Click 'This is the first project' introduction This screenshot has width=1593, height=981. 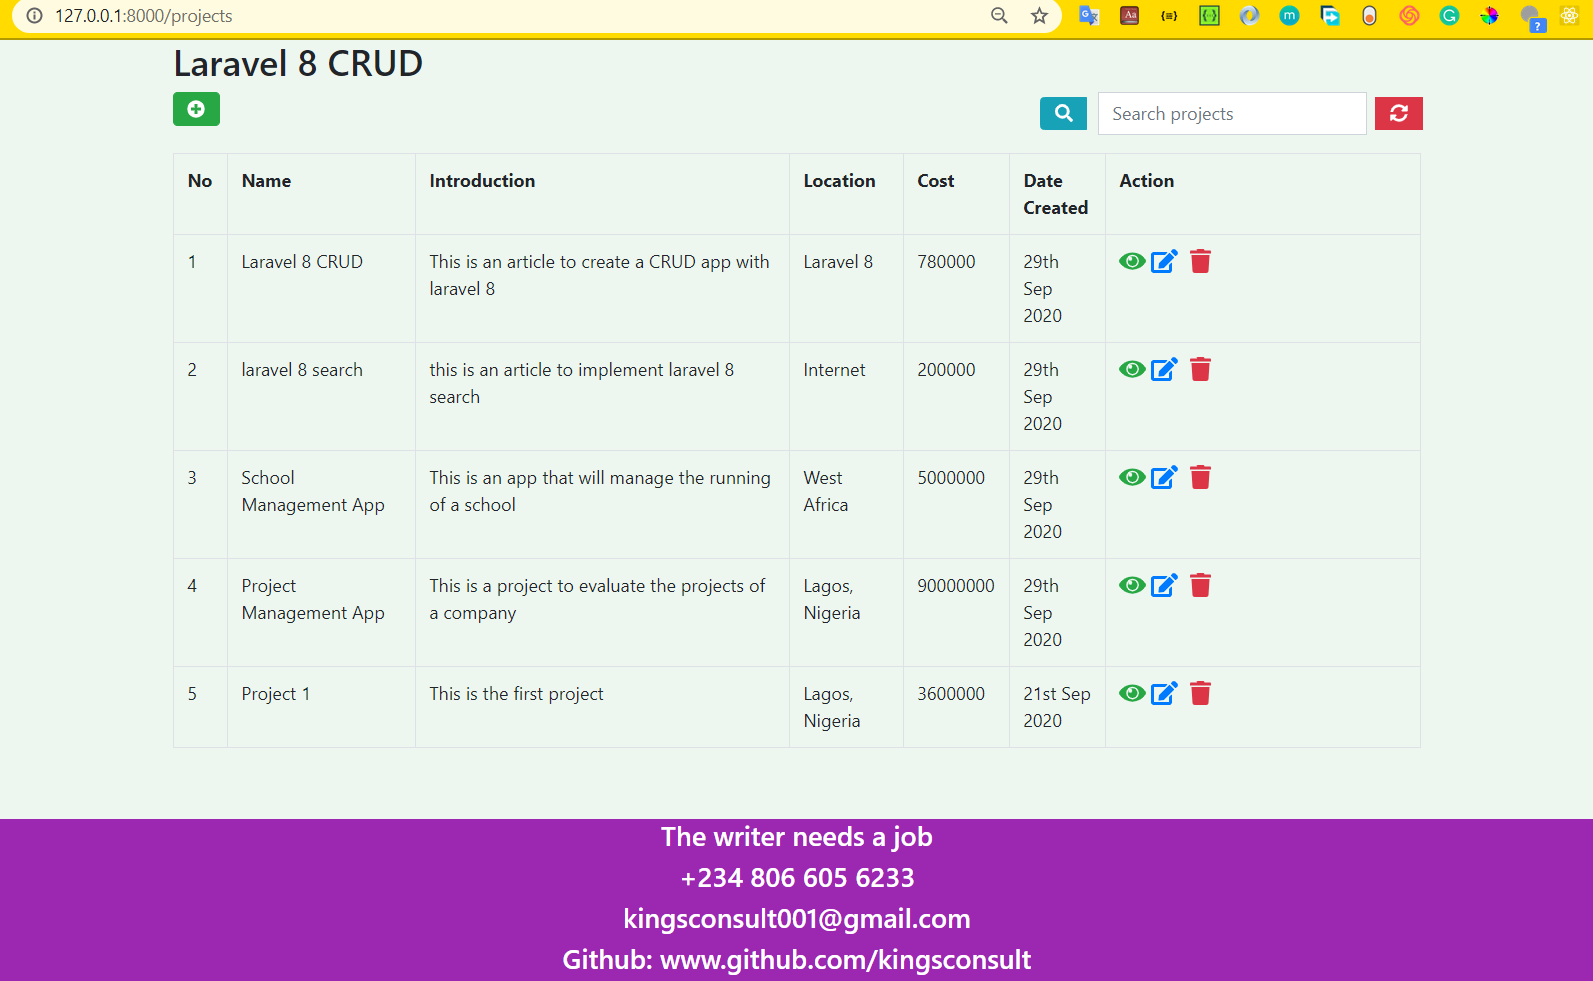pyautogui.click(x=516, y=694)
